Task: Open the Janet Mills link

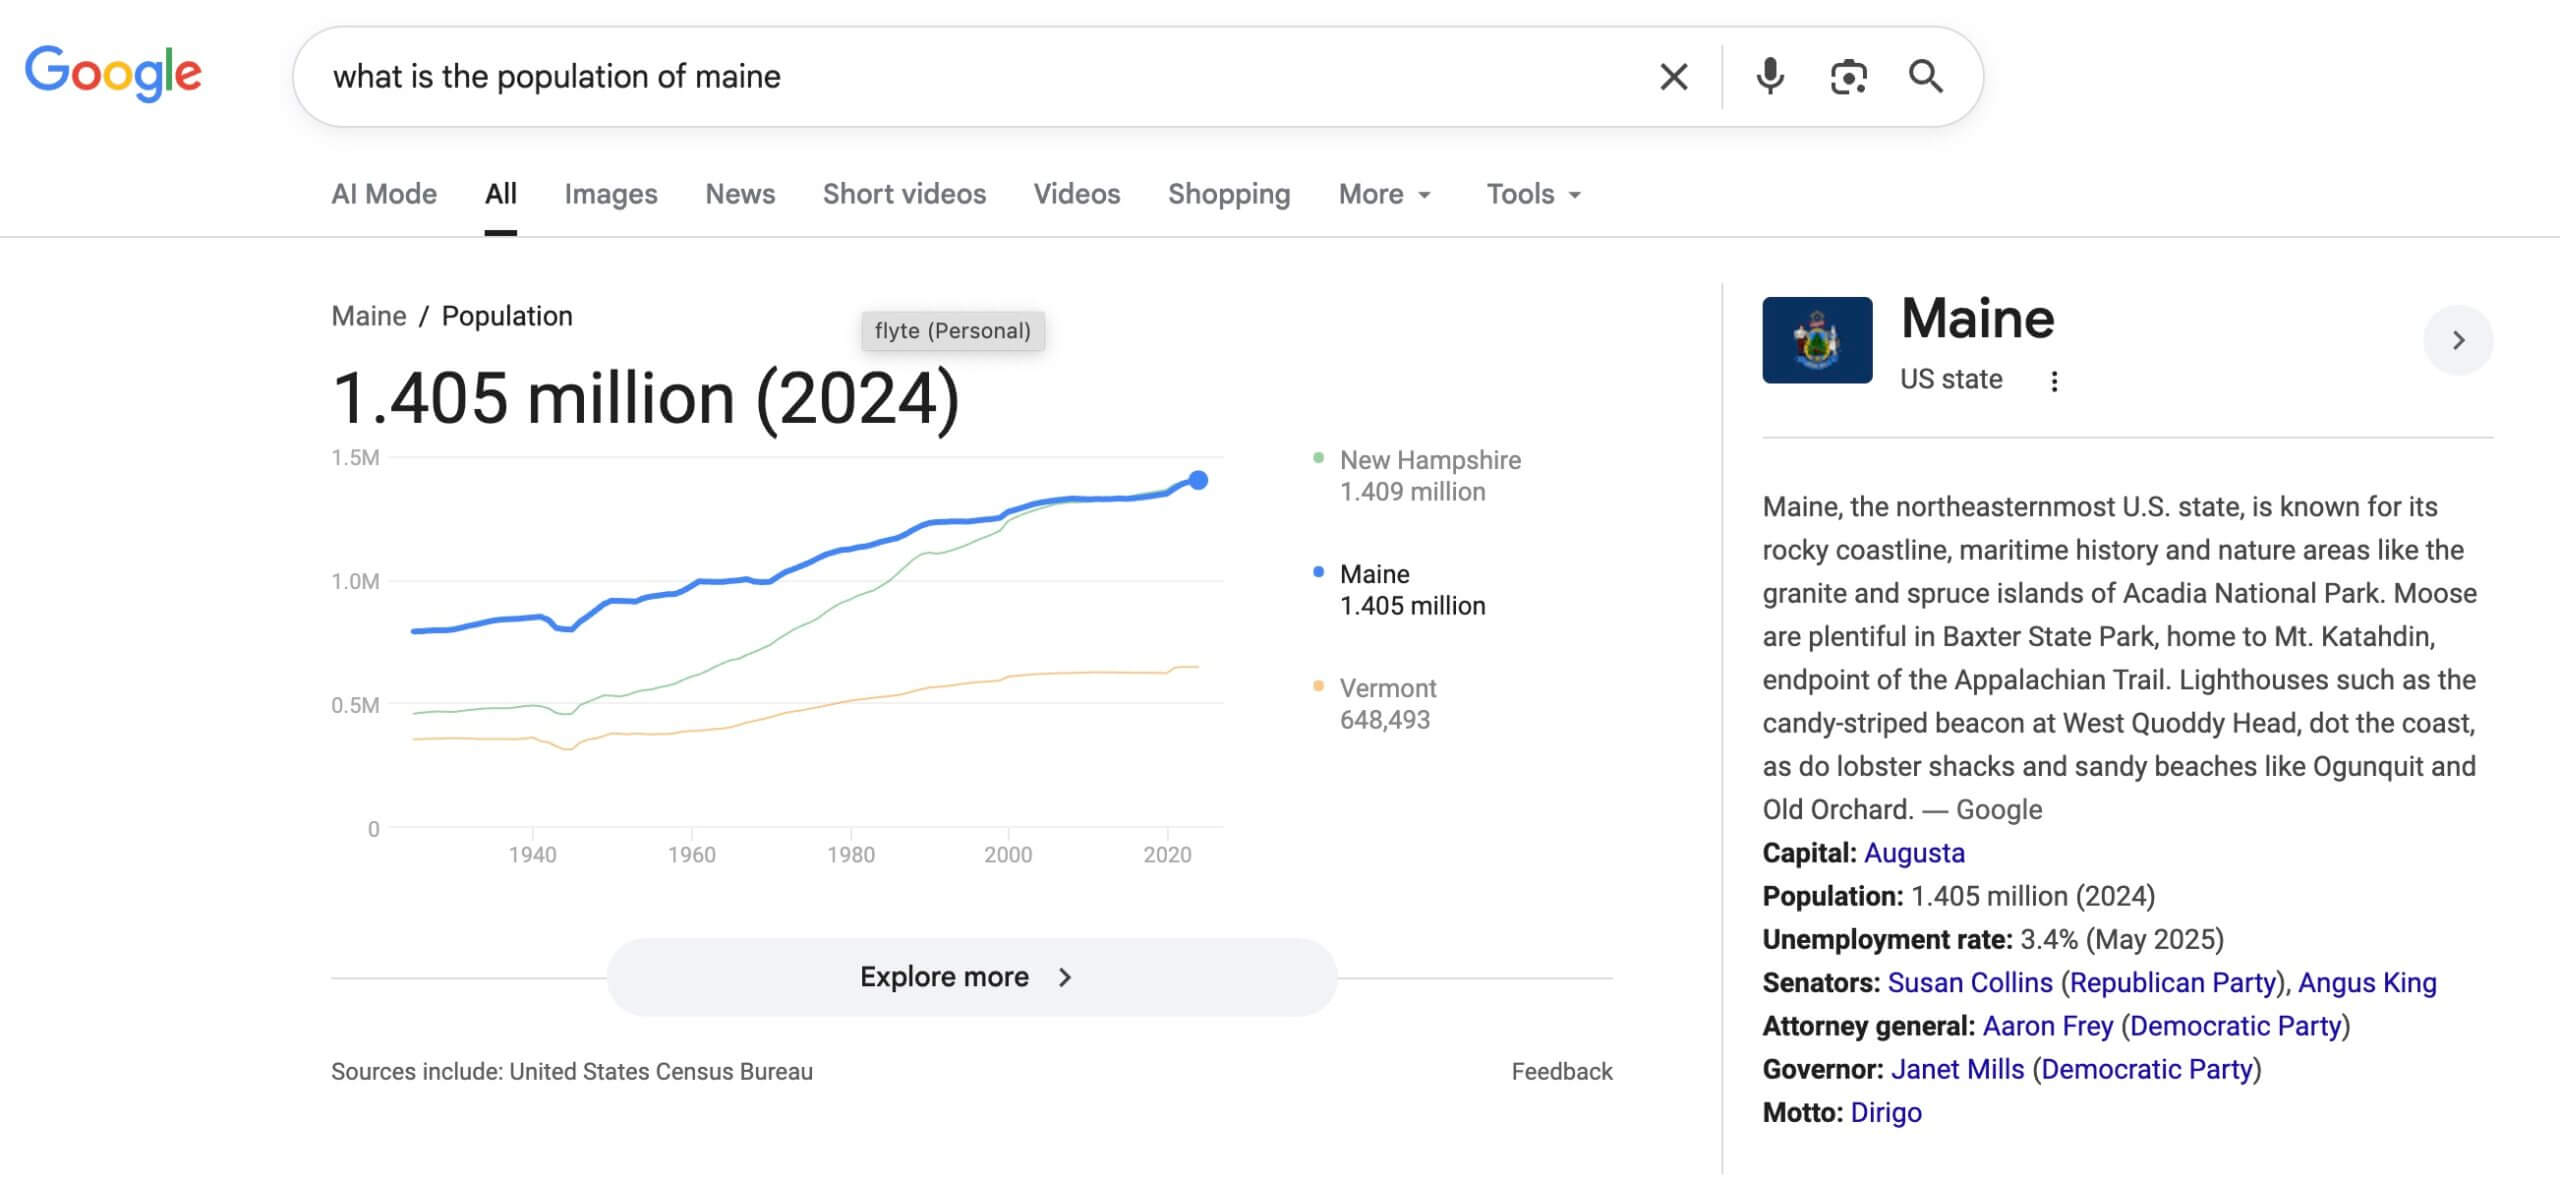Action: (x=1957, y=1069)
